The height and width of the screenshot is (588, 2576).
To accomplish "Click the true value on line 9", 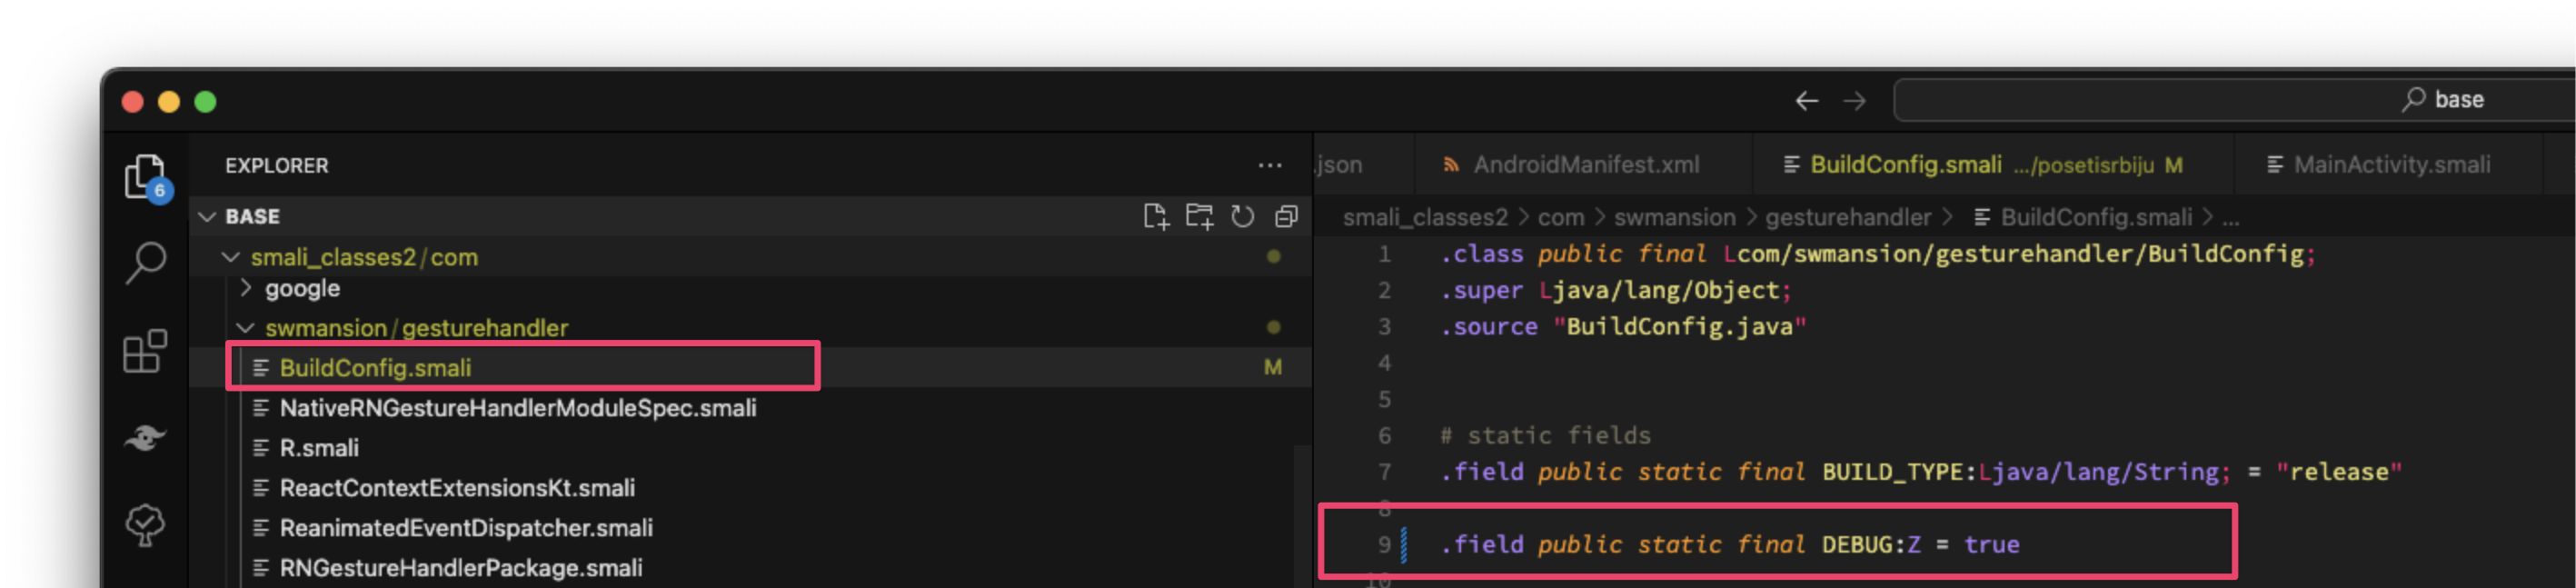I will click(1991, 544).
